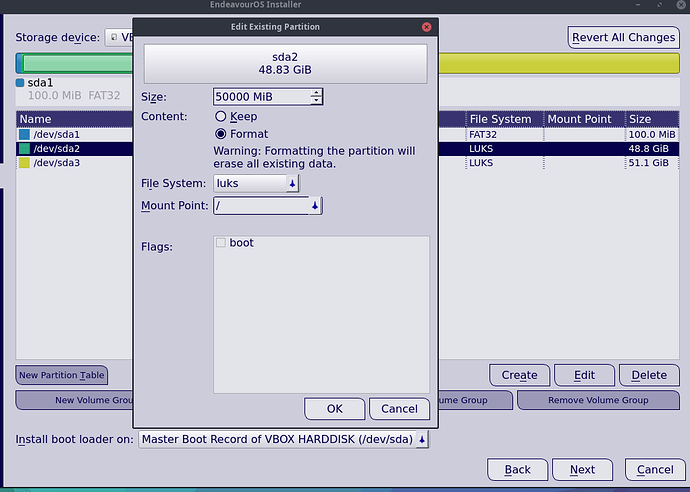
Task: Open the File System luks dropdown
Action: point(256,183)
